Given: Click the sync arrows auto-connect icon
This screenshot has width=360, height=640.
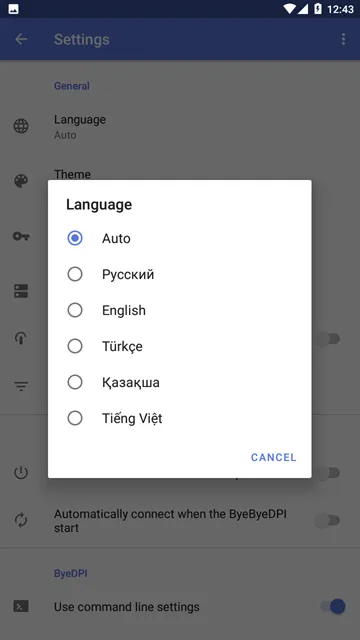Looking at the screenshot, I should point(21,520).
